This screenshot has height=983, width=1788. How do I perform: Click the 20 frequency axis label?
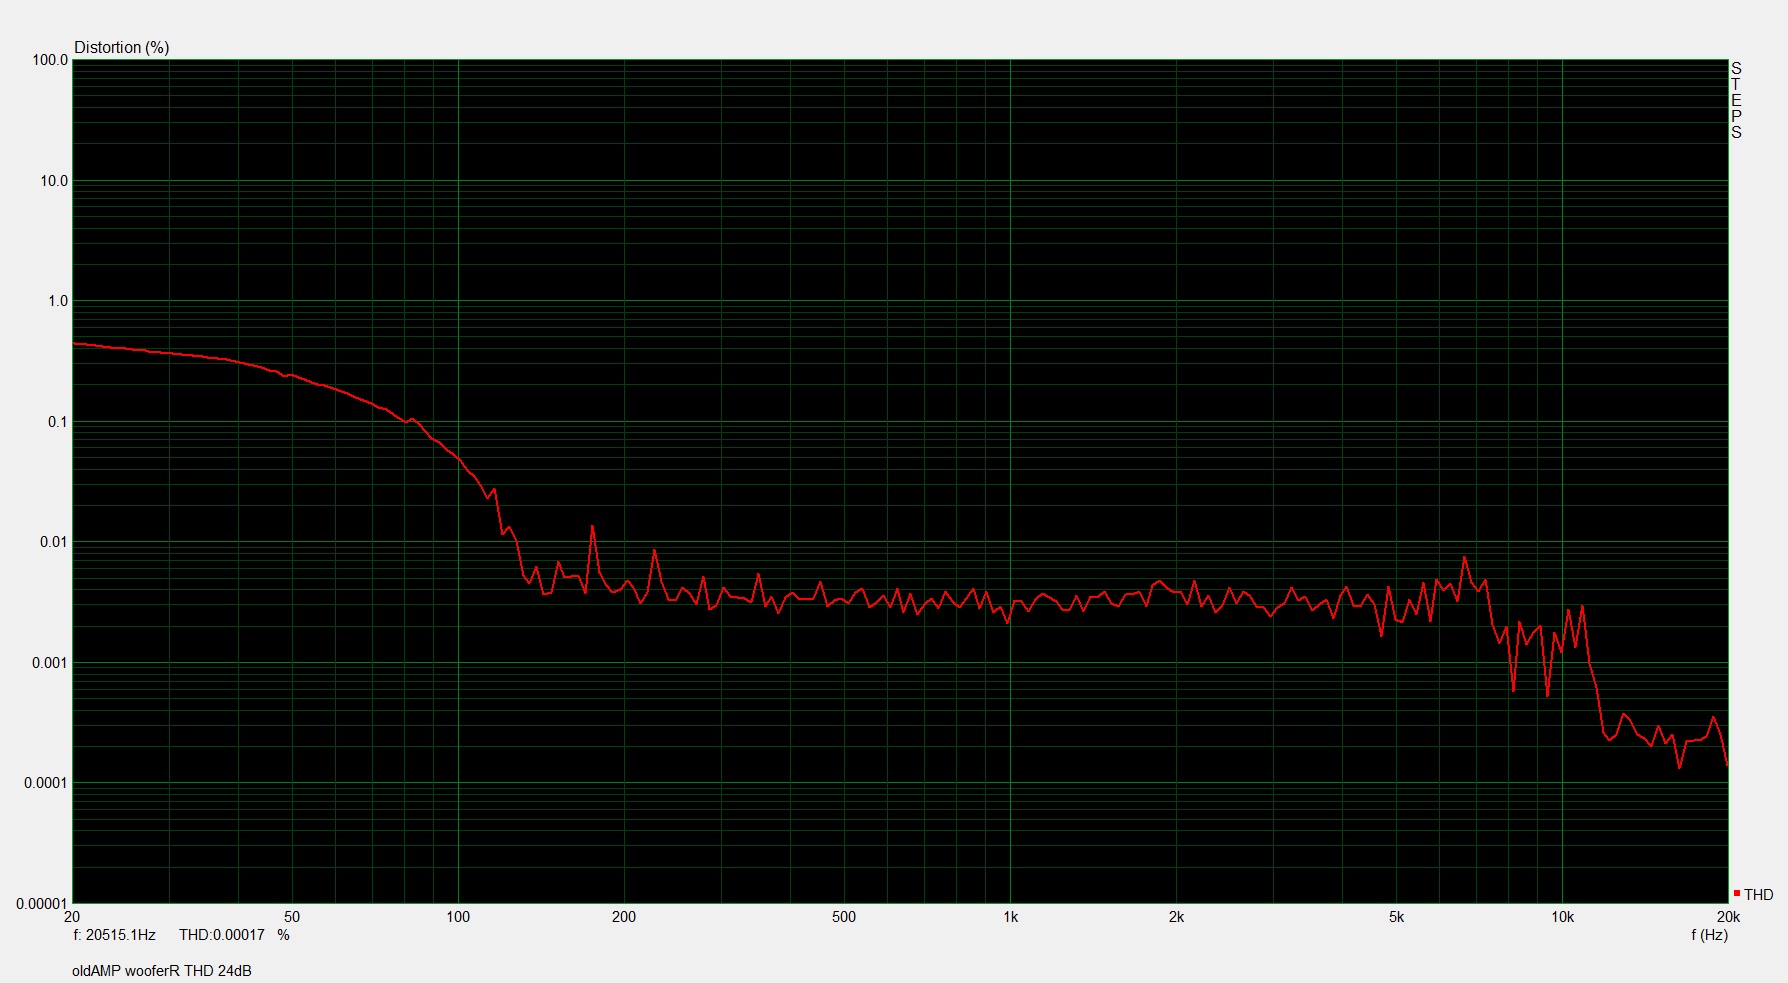coord(72,917)
